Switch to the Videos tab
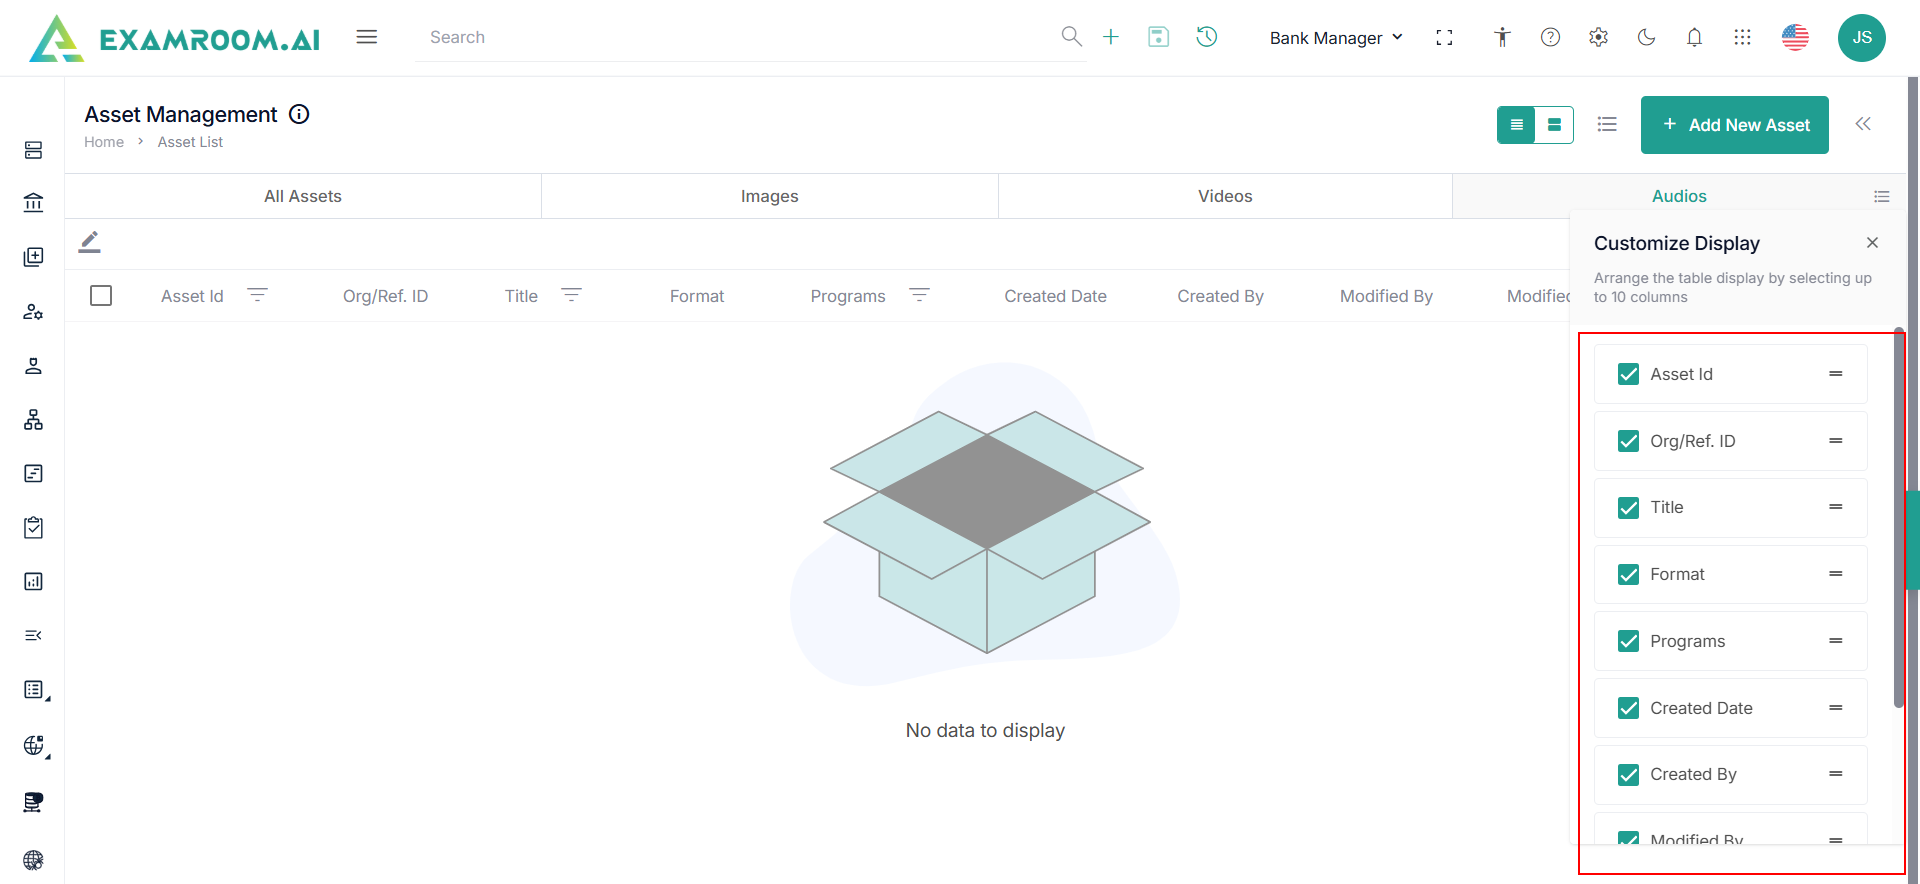1920x884 pixels. tap(1225, 196)
